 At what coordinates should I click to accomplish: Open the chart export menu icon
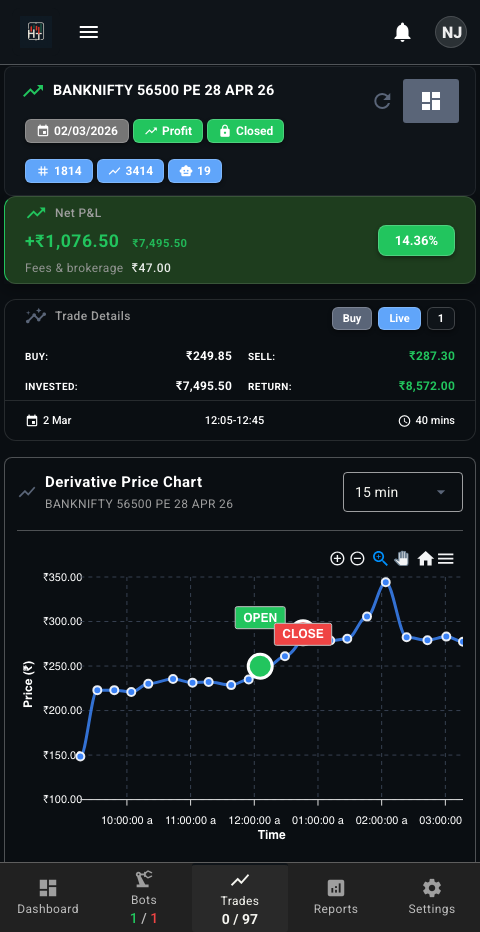tap(446, 559)
